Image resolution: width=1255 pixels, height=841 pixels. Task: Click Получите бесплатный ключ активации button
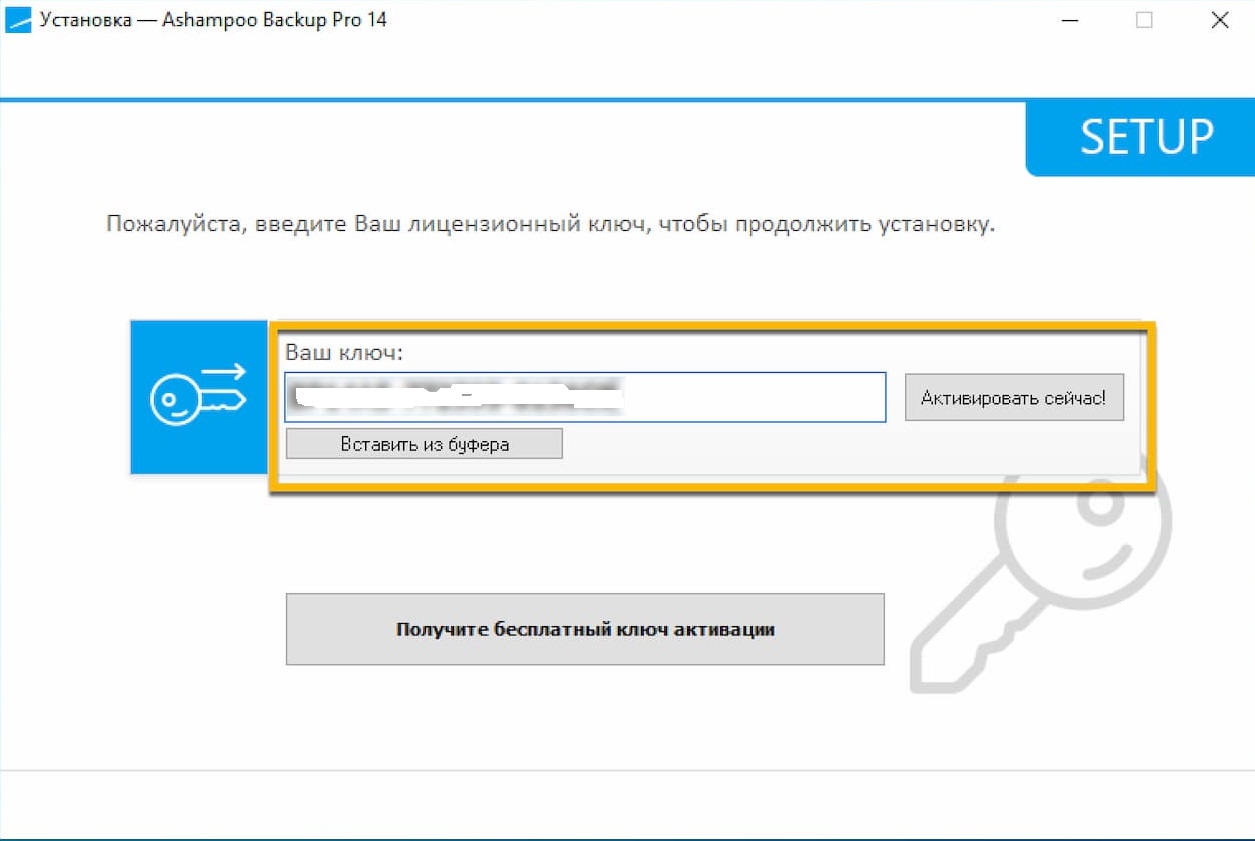pos(585,629)
